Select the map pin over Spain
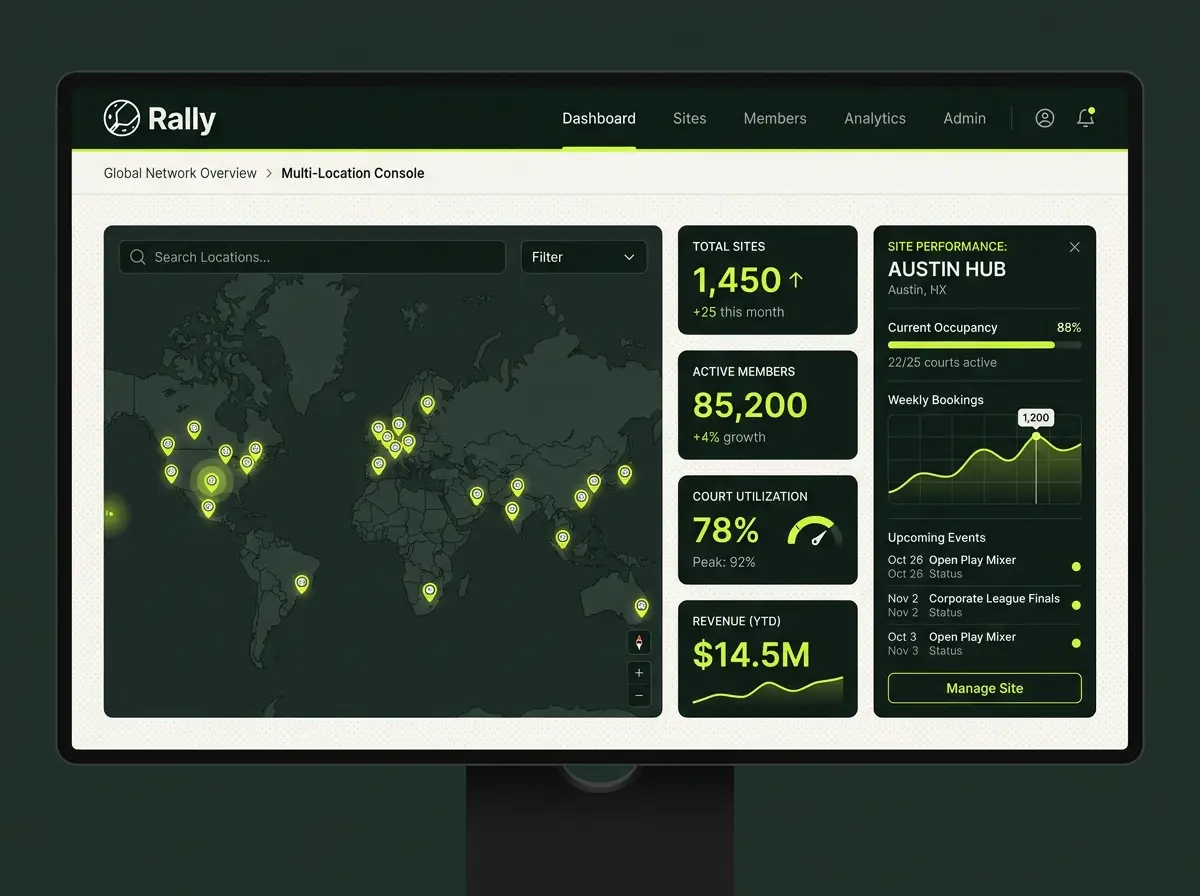Image resolution: width=1200 pixels, height=896 pixels. coord(379,466)
